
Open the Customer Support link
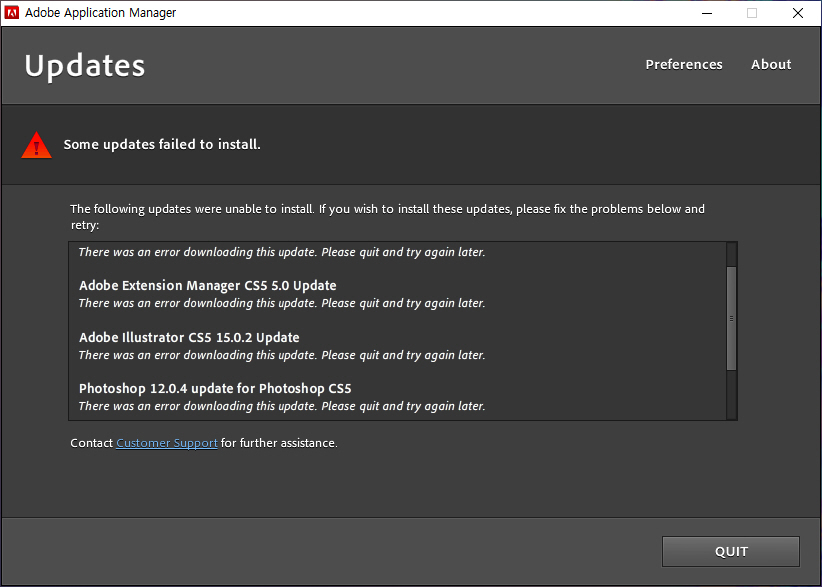[167, 443]
